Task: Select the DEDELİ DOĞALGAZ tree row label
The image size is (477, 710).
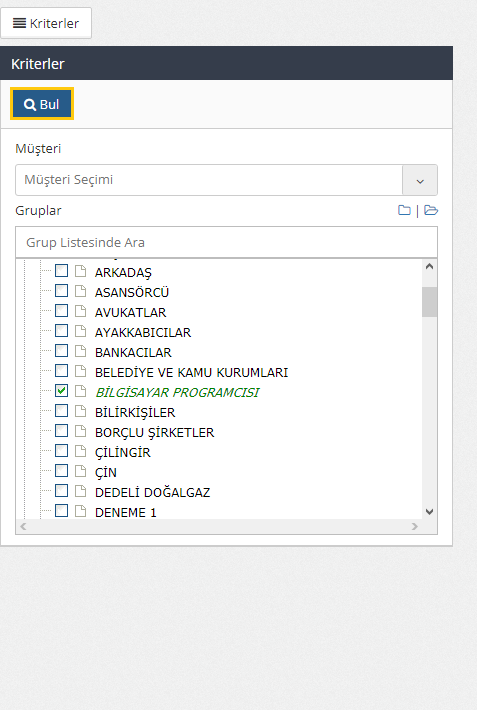Action: [153, 492]
